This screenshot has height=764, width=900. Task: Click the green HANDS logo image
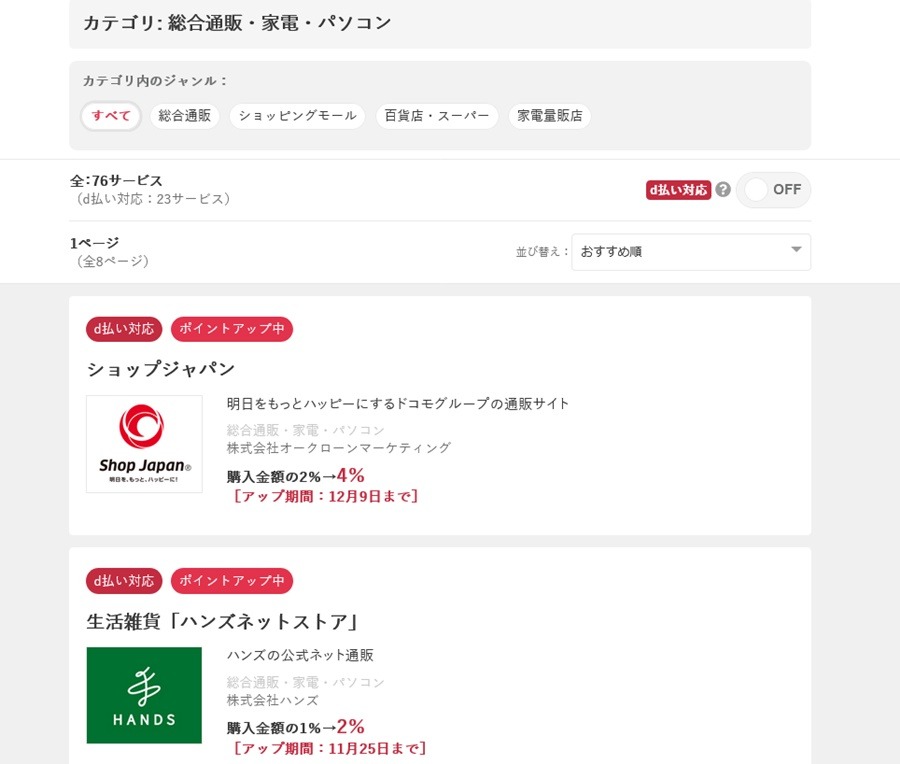[x=143, y=694]
